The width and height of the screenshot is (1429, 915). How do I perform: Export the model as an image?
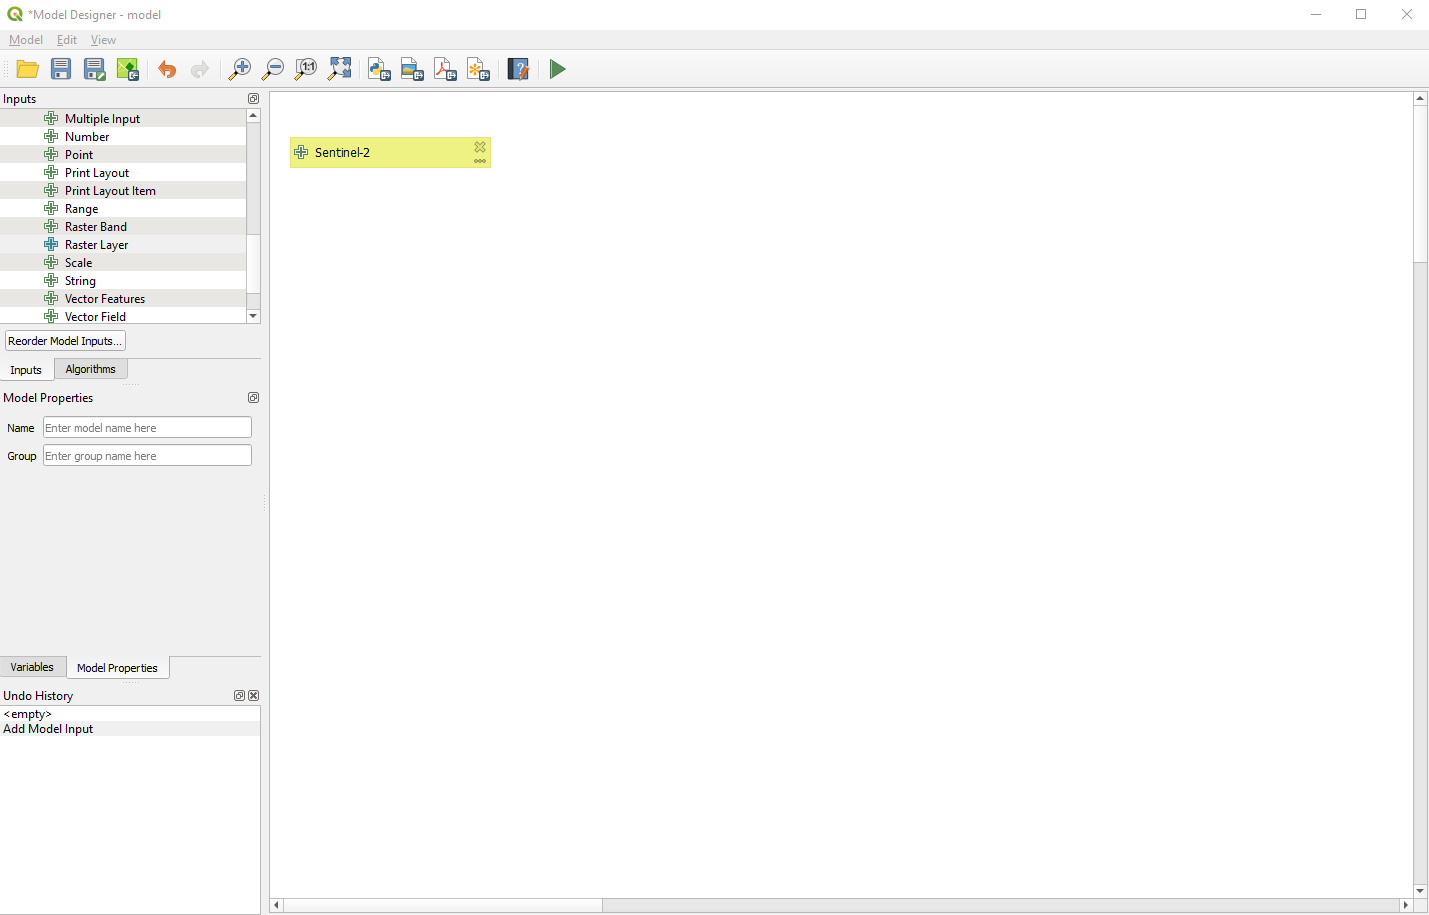coord(412,69)
